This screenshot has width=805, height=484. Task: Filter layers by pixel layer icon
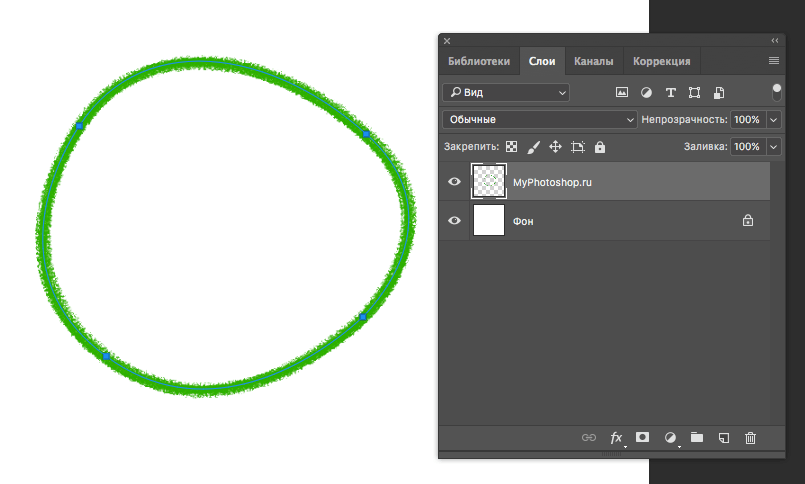[x=622, y=92]
